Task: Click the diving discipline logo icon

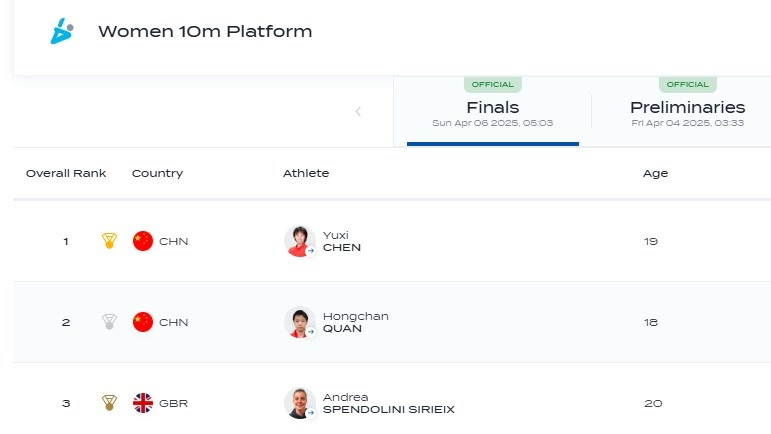Action: 62,31
